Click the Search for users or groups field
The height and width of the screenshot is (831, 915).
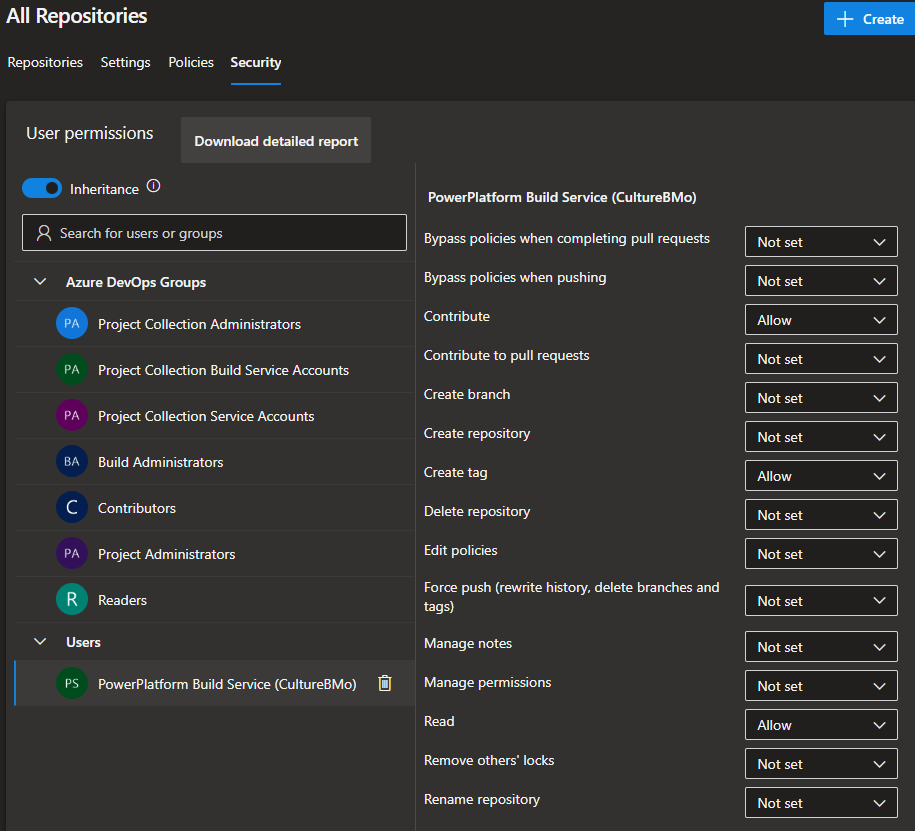pos(214,233)
